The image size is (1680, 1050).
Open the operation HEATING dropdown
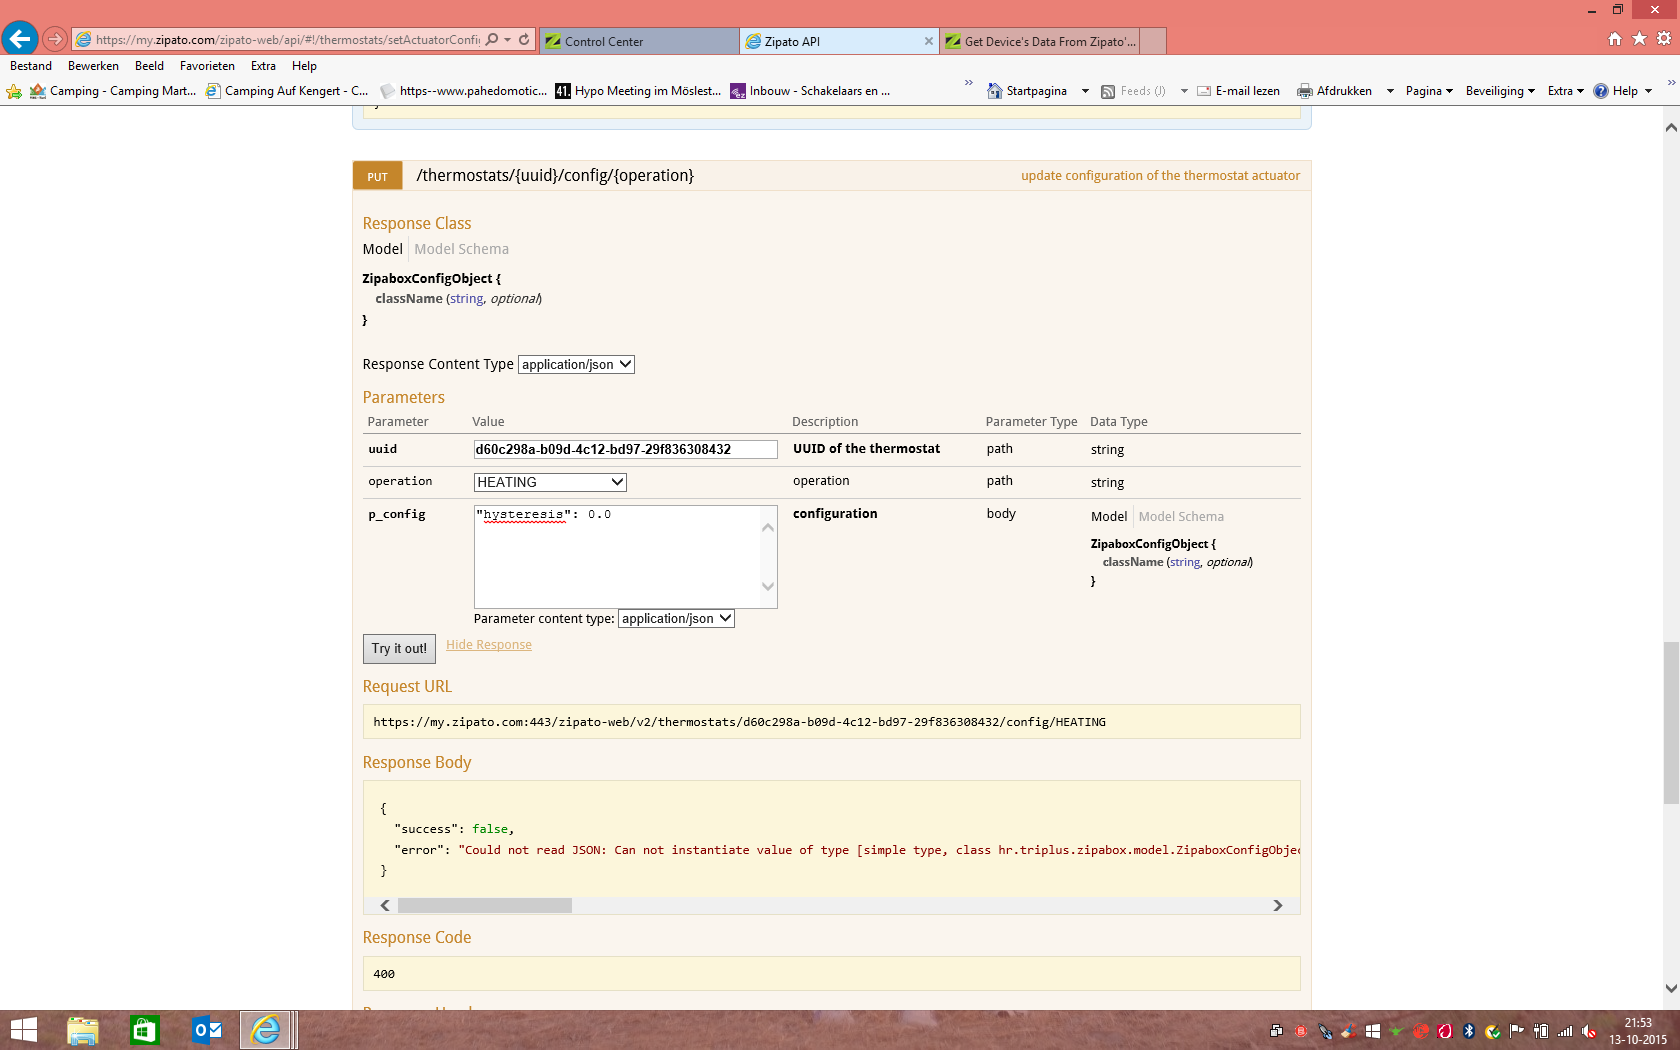pos(549,482)
